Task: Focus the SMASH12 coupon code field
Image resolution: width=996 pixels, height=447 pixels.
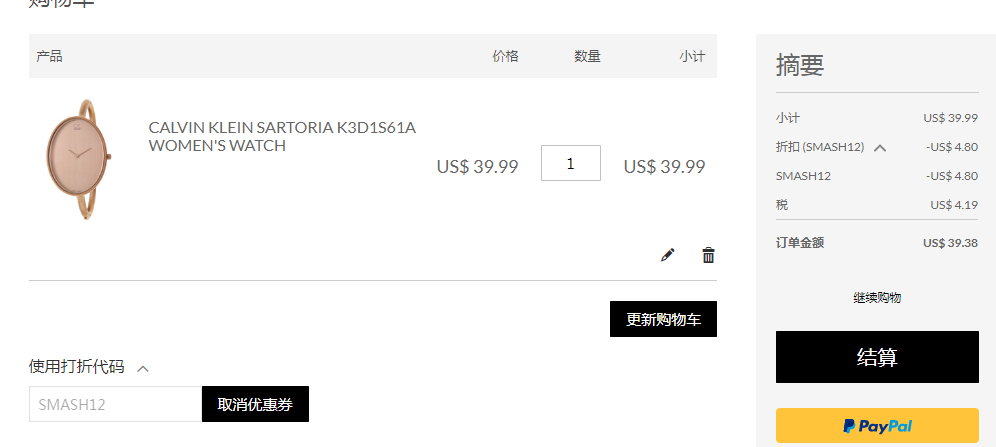Action: (x=115, y=404)
